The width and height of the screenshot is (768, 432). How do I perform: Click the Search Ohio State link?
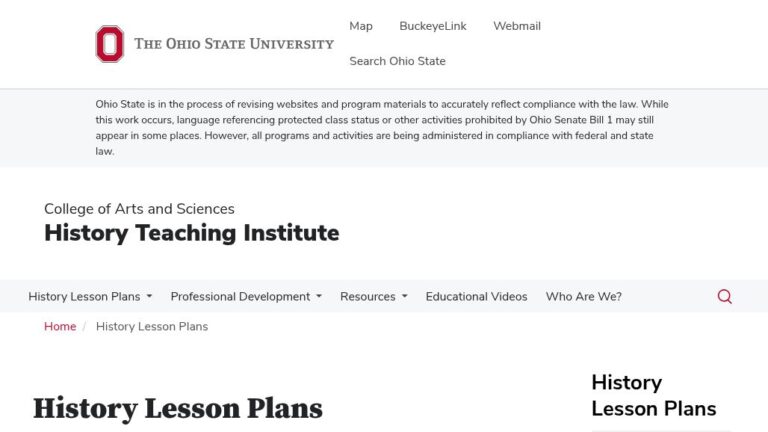[397, 61]
